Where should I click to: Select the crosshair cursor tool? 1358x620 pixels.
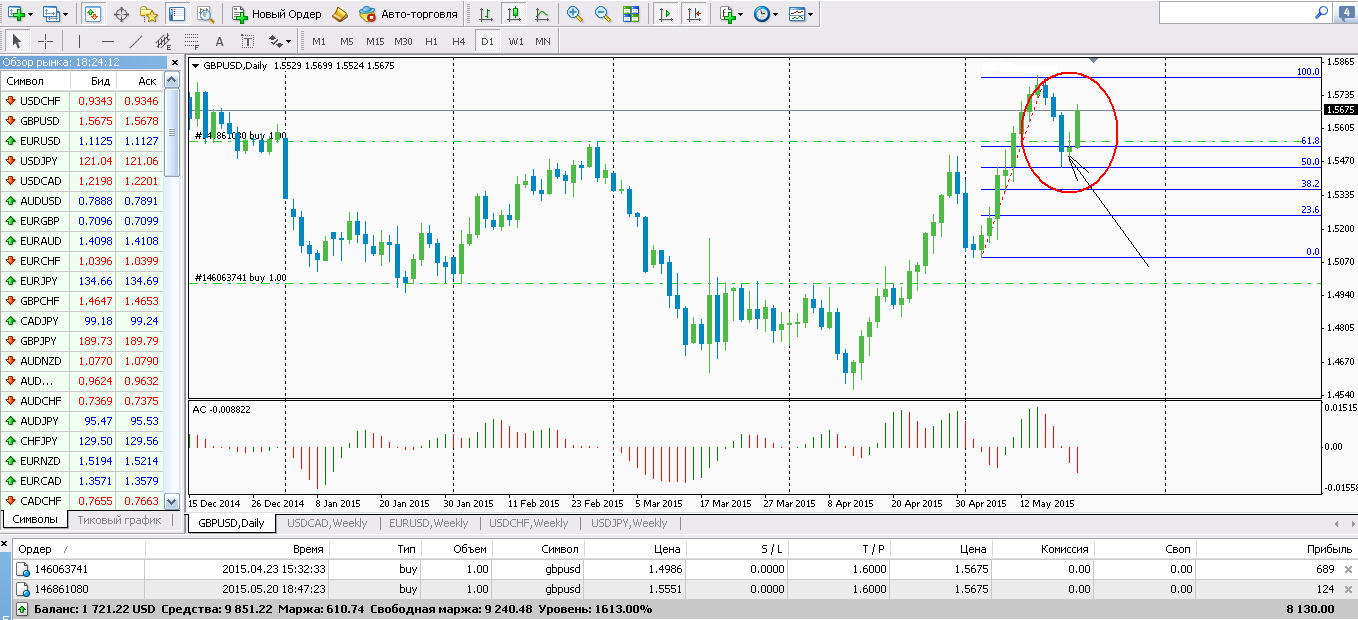coord(45,41)
